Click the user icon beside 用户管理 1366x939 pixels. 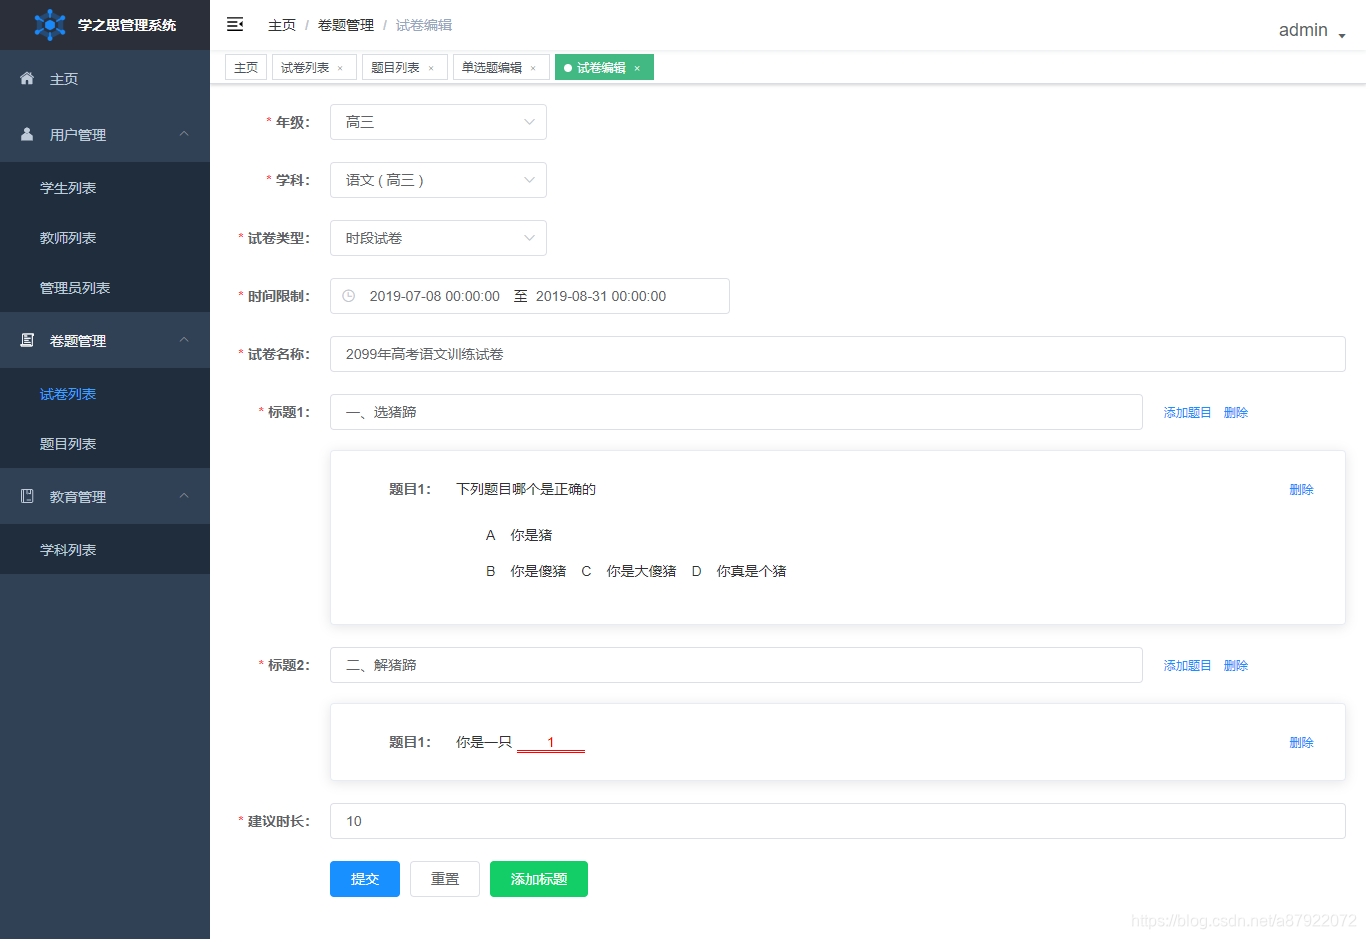click(27, 134)
